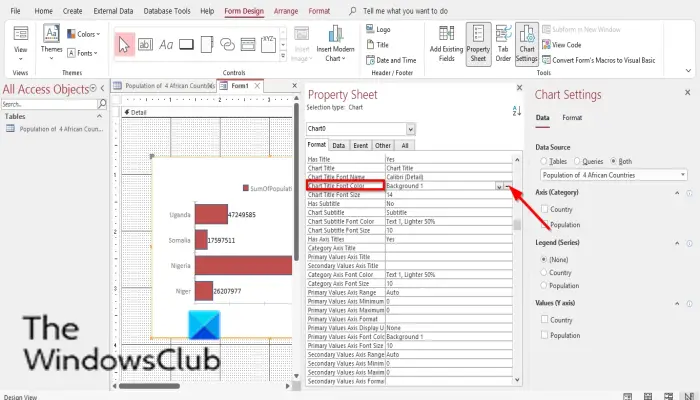Open the Chart0 object selector dropdown

410,129
